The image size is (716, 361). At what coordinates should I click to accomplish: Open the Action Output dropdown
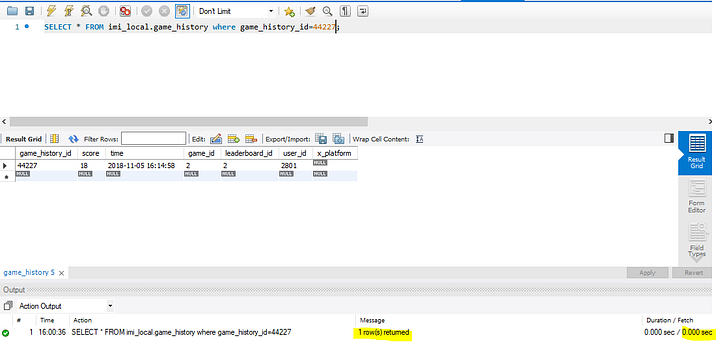click(x=65, y=306)
